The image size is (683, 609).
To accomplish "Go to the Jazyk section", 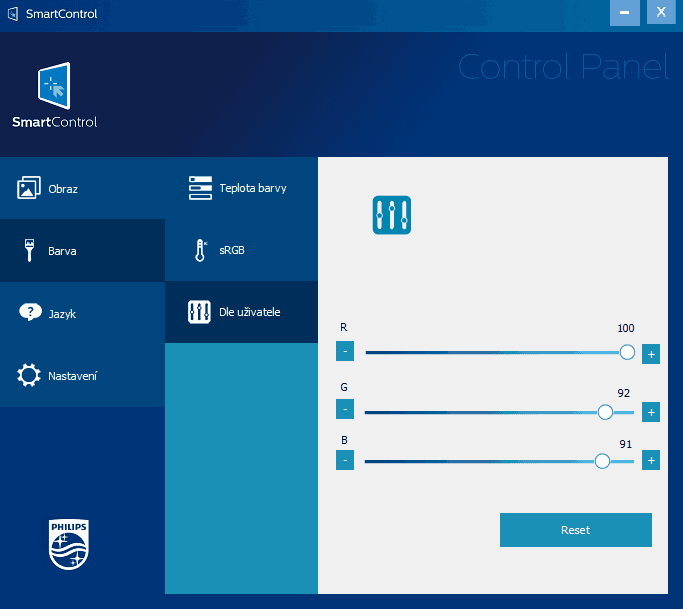I will 82,313.
